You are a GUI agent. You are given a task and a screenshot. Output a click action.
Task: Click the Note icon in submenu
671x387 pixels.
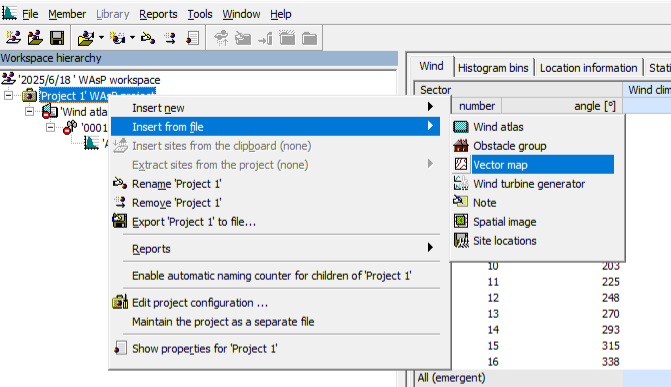[461, 202]
